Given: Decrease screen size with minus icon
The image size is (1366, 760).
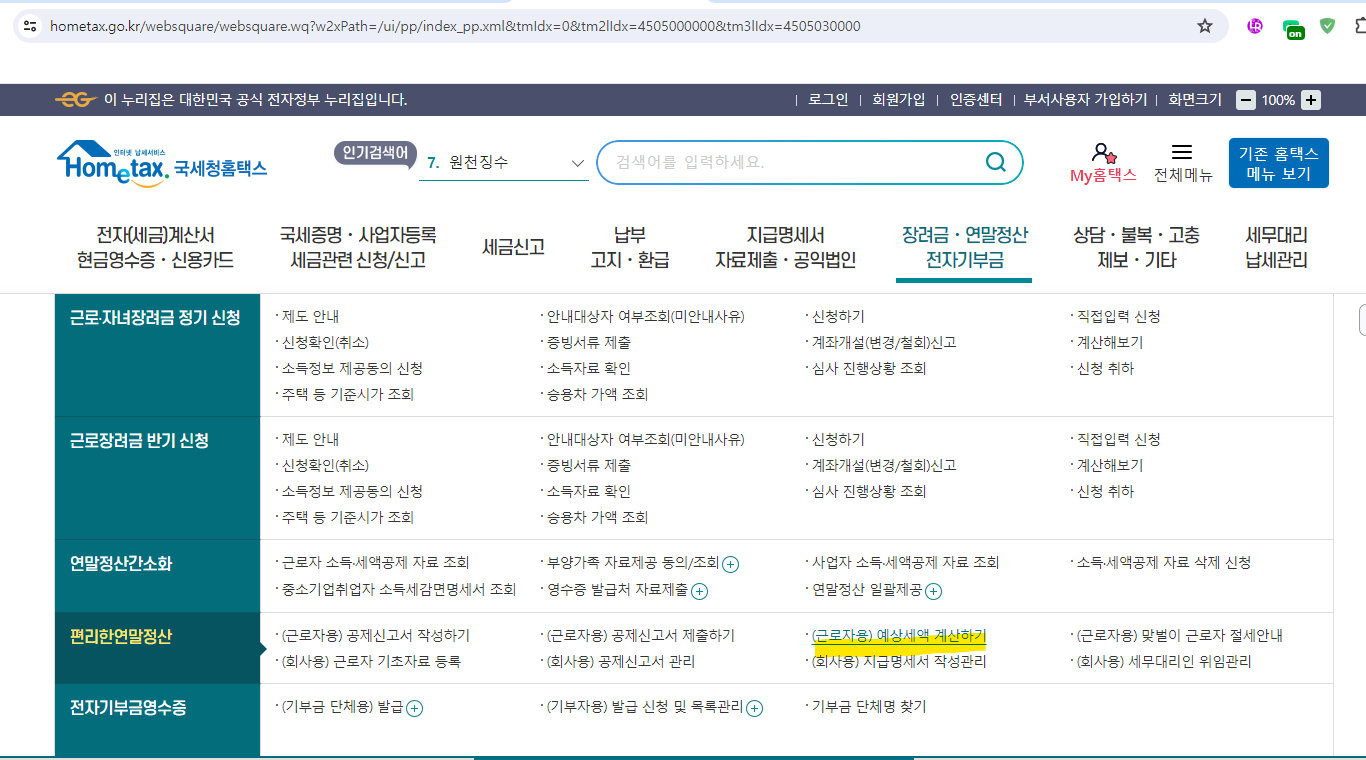Looking at the screenshot, I should tap(1246, 100).
